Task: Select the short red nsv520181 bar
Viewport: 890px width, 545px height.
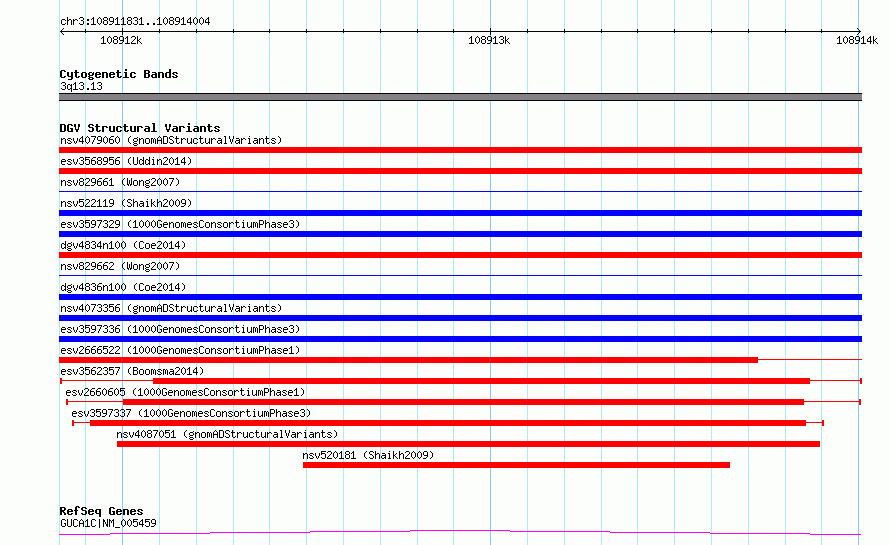Action: 517,465
